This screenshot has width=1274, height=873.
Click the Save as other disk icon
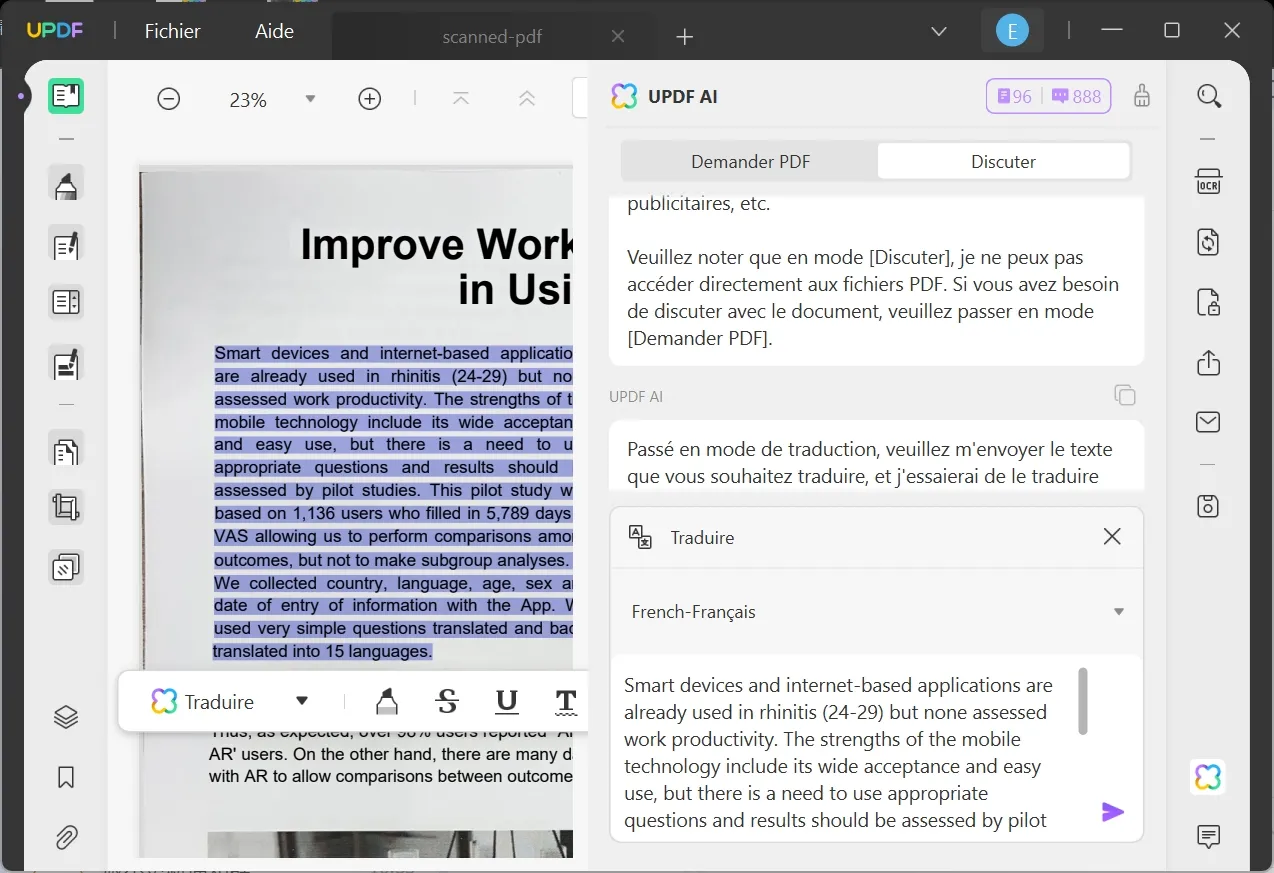(x=1209, y=506)
